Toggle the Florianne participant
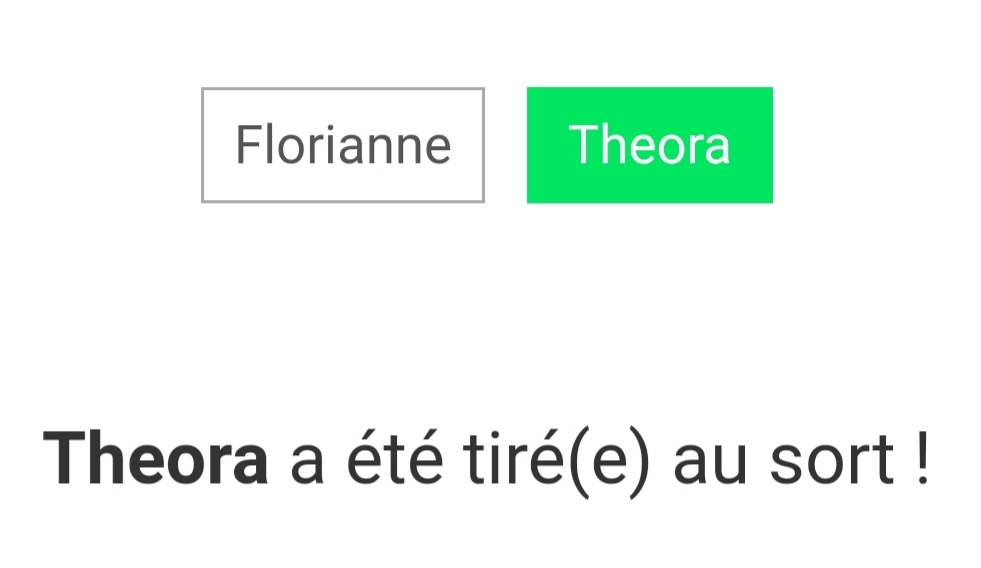Viewport: 981px width, 568px height. point(343,146)
